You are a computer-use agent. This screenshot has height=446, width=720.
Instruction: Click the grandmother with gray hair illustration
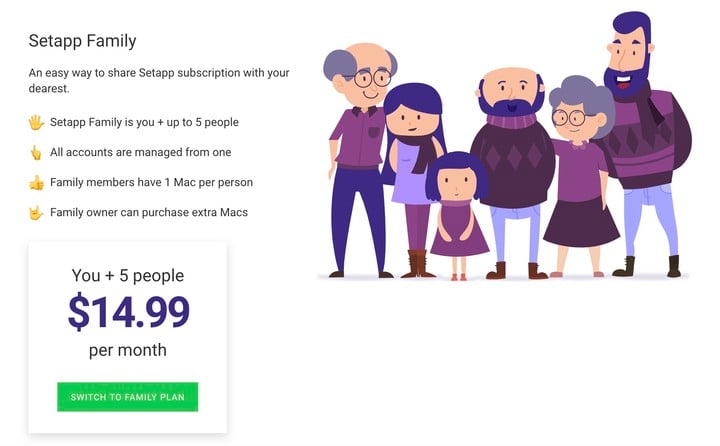[x=580, y=179]
